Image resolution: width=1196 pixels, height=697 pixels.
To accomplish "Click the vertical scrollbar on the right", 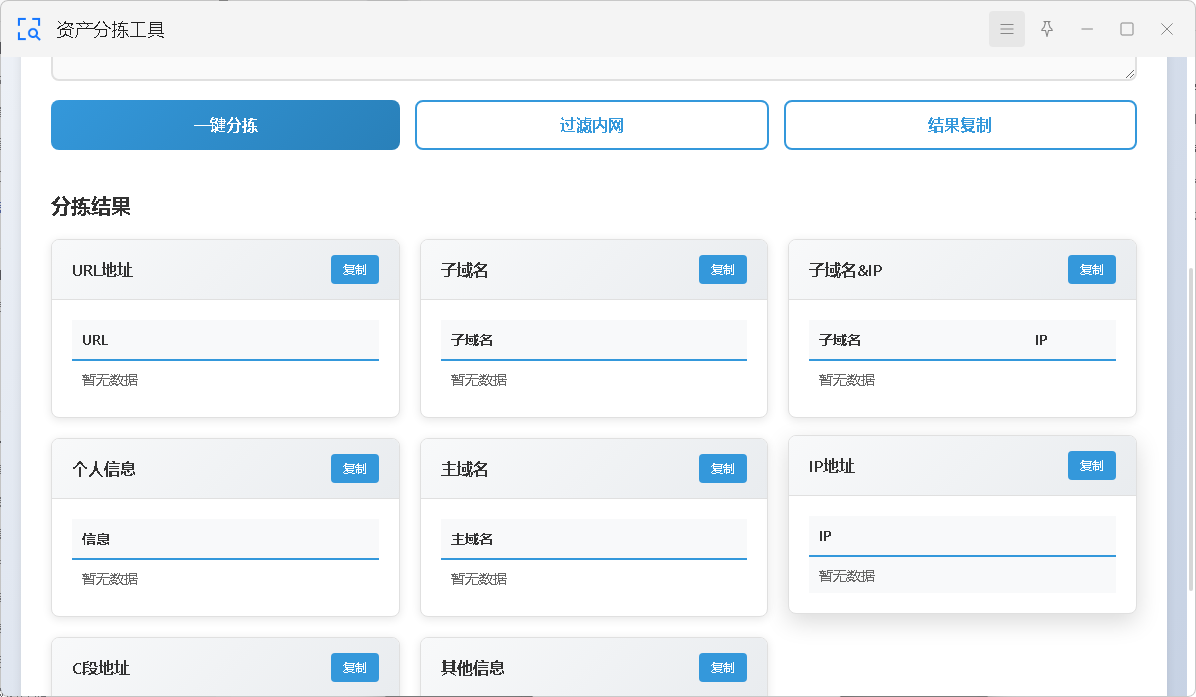I will (1190, 430).
